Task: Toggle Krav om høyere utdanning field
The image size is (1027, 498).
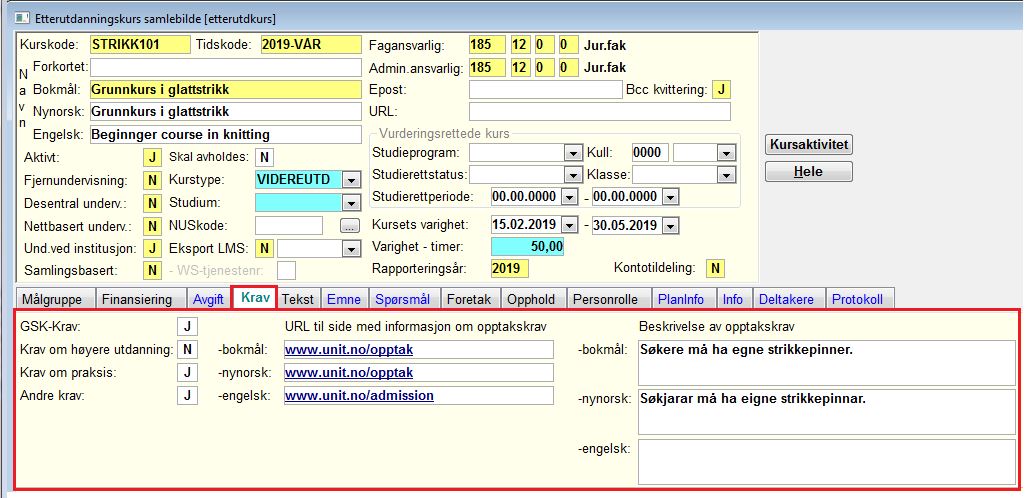Action: 187,350
